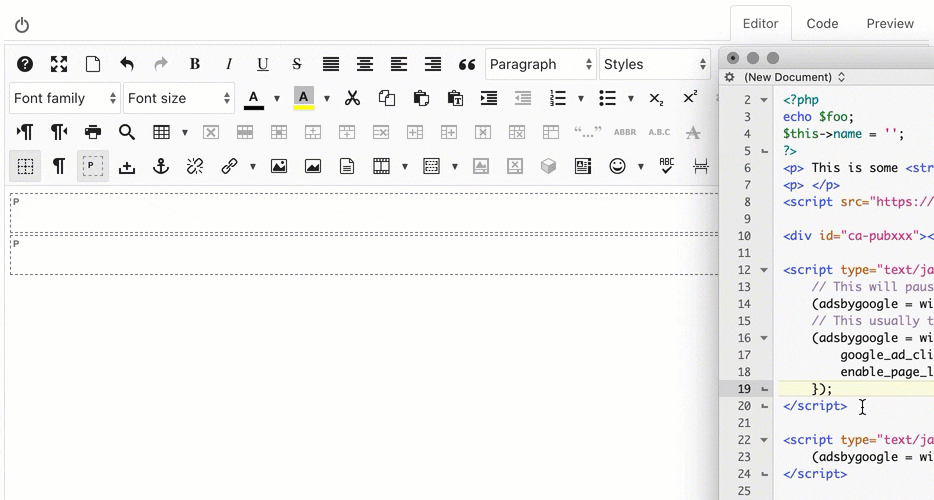Remove the hyperlink
Viewport: 934px width, 500px height.
click(195, 166)
